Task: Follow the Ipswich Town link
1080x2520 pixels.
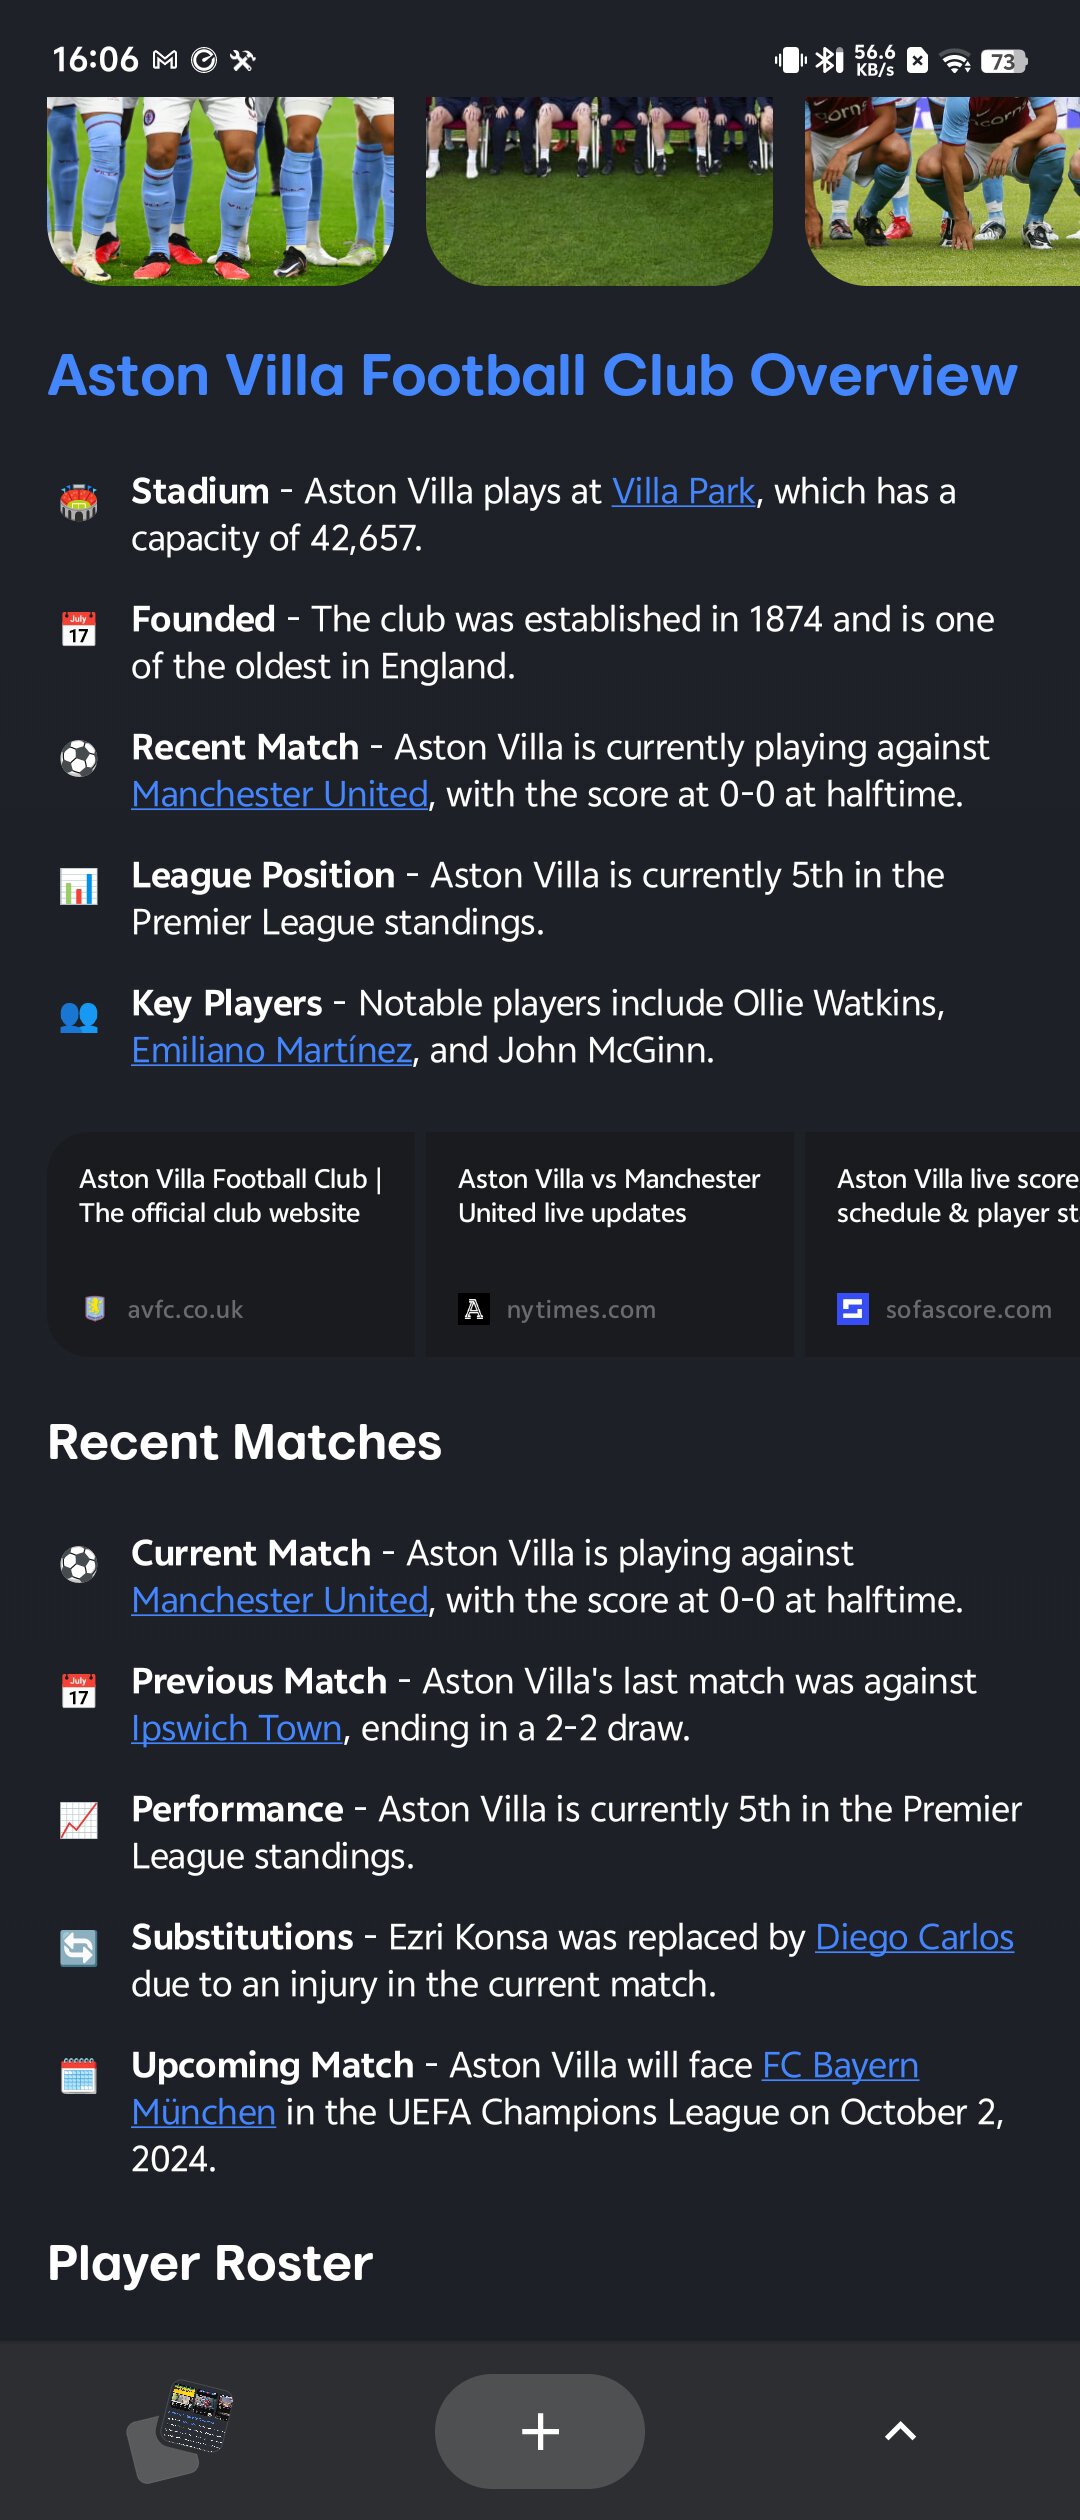Action: [236, 1728]
